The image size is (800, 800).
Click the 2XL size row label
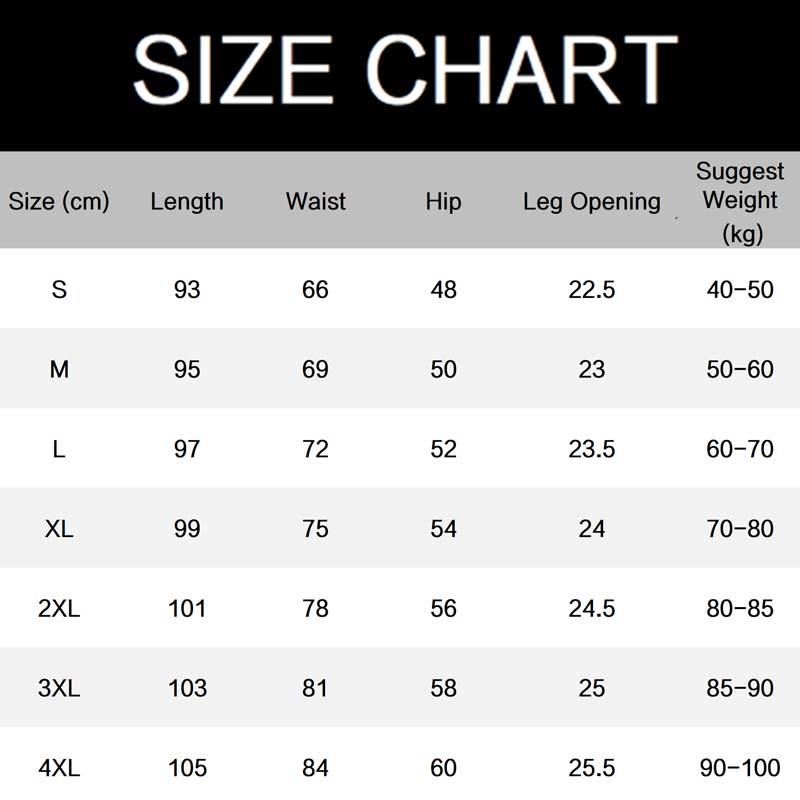click(59, 608)
